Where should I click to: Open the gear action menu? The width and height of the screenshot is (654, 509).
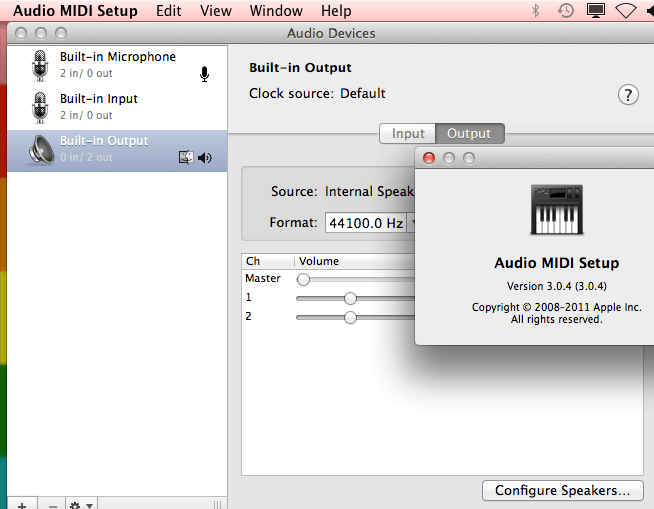point(81,504)
